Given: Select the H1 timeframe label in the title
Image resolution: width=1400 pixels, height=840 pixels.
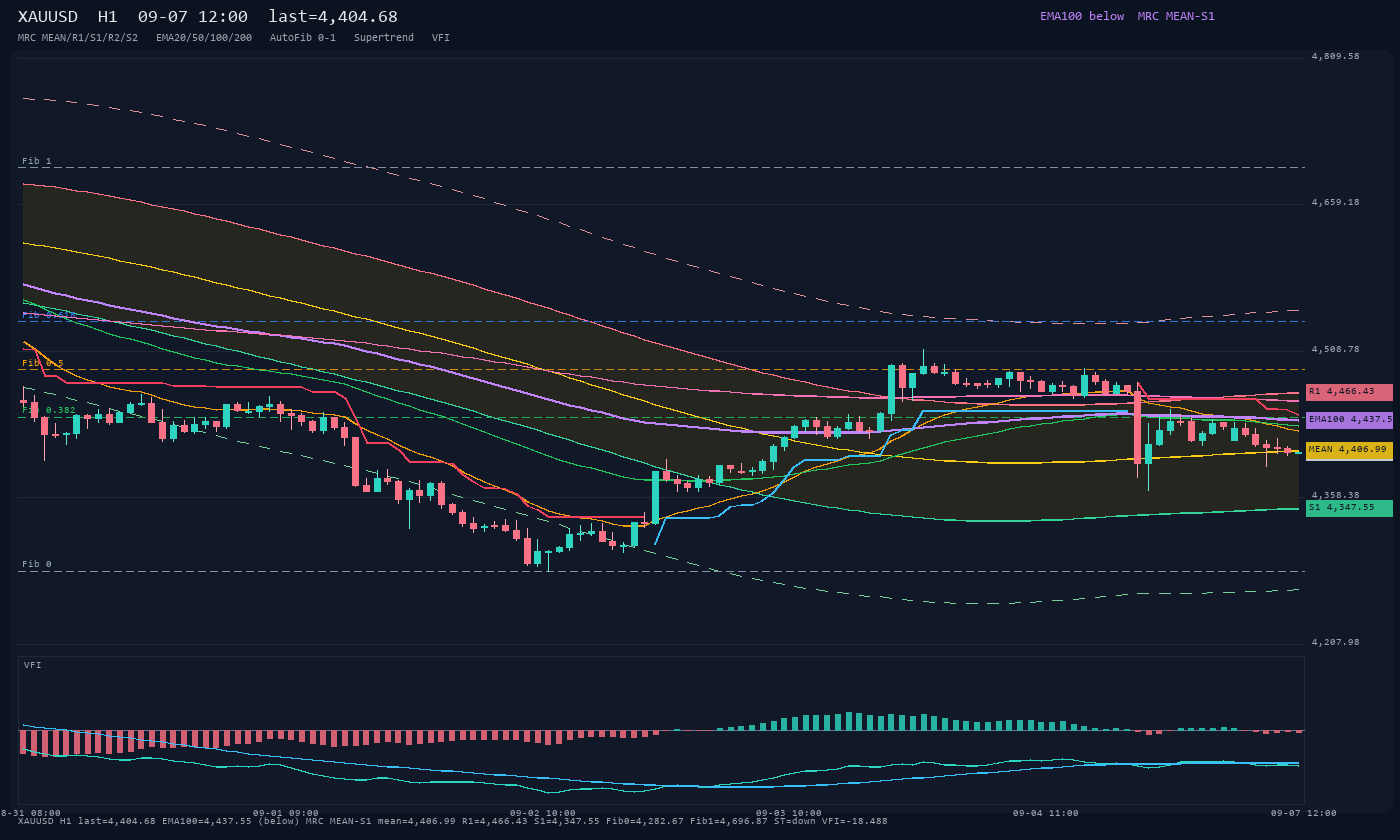Looking at the screenshot, I should point(108,17).
